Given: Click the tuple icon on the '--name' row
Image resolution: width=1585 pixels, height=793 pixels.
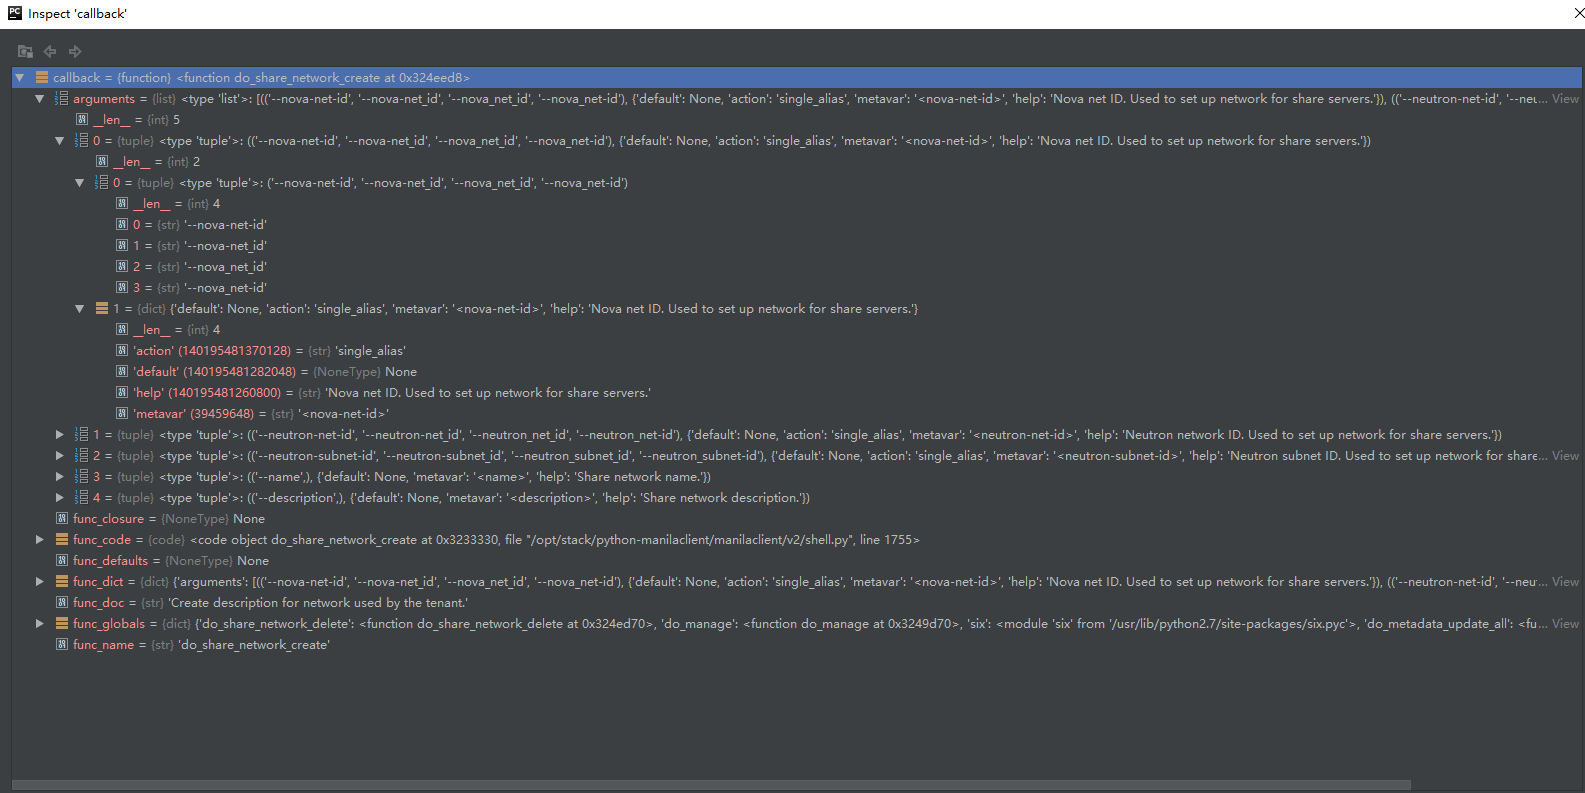Looking at the screenshot, I should click(x=81, y=476).
